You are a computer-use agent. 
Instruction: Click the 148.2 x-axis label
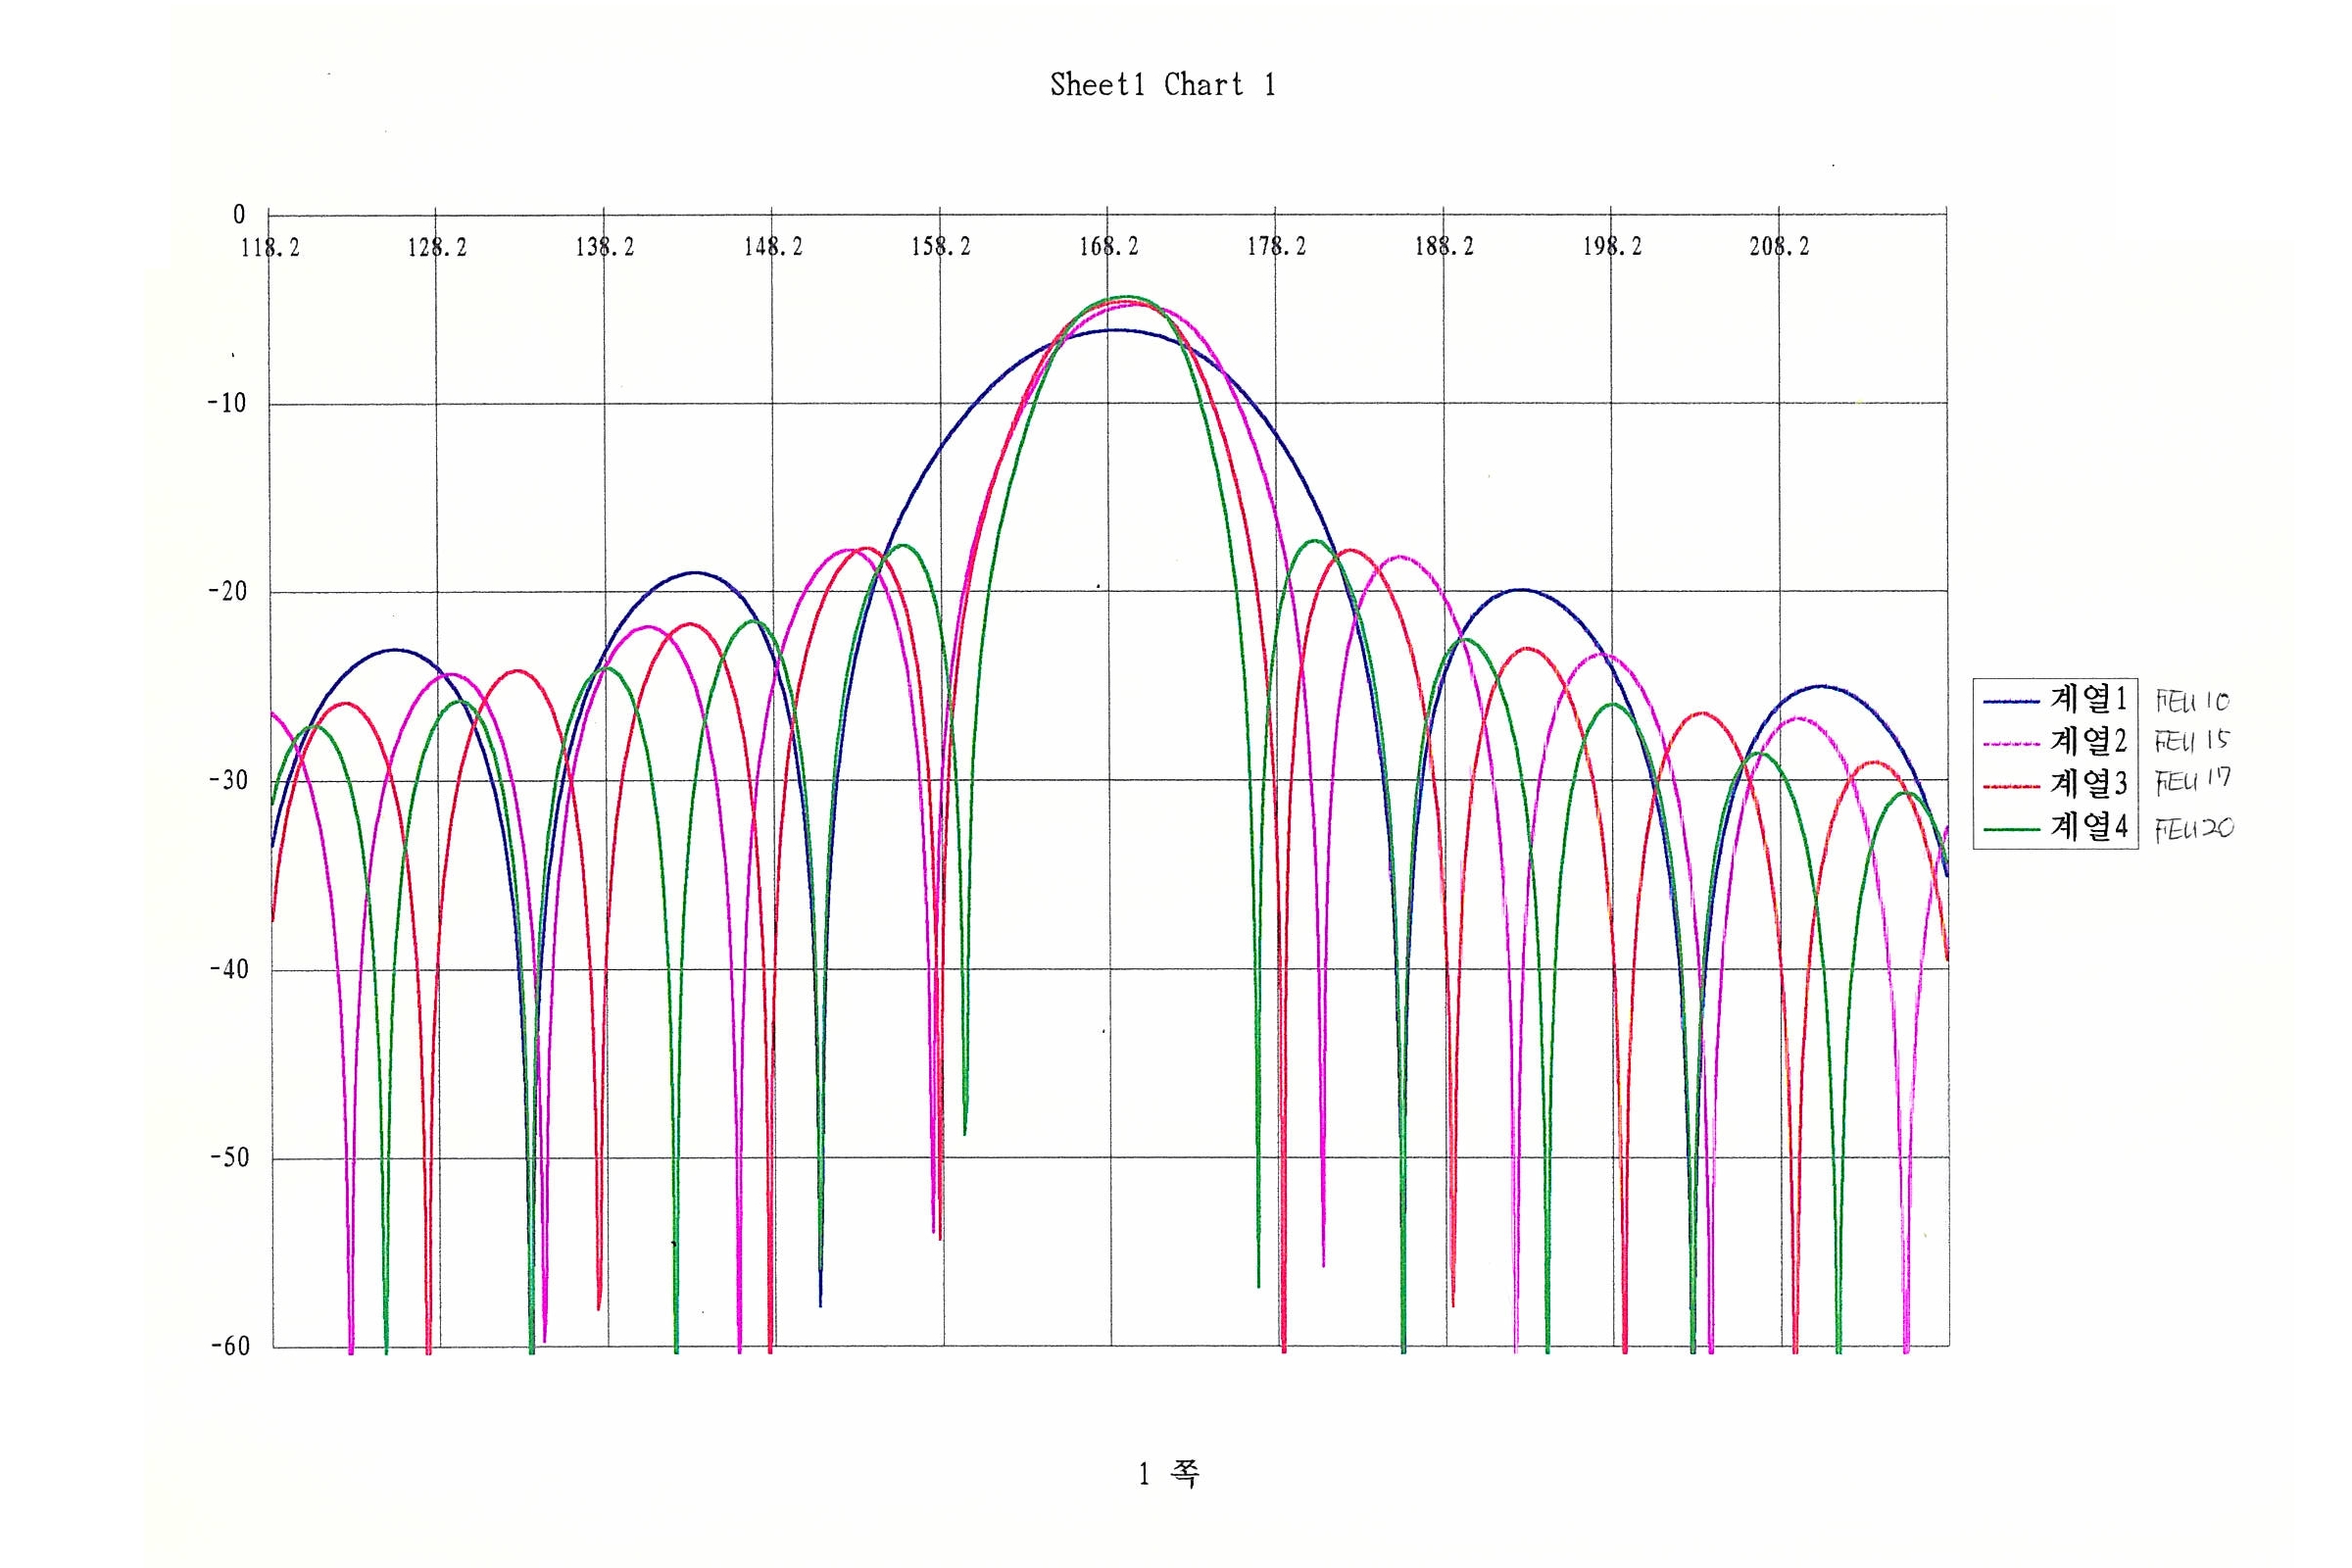tap(773, 247)
